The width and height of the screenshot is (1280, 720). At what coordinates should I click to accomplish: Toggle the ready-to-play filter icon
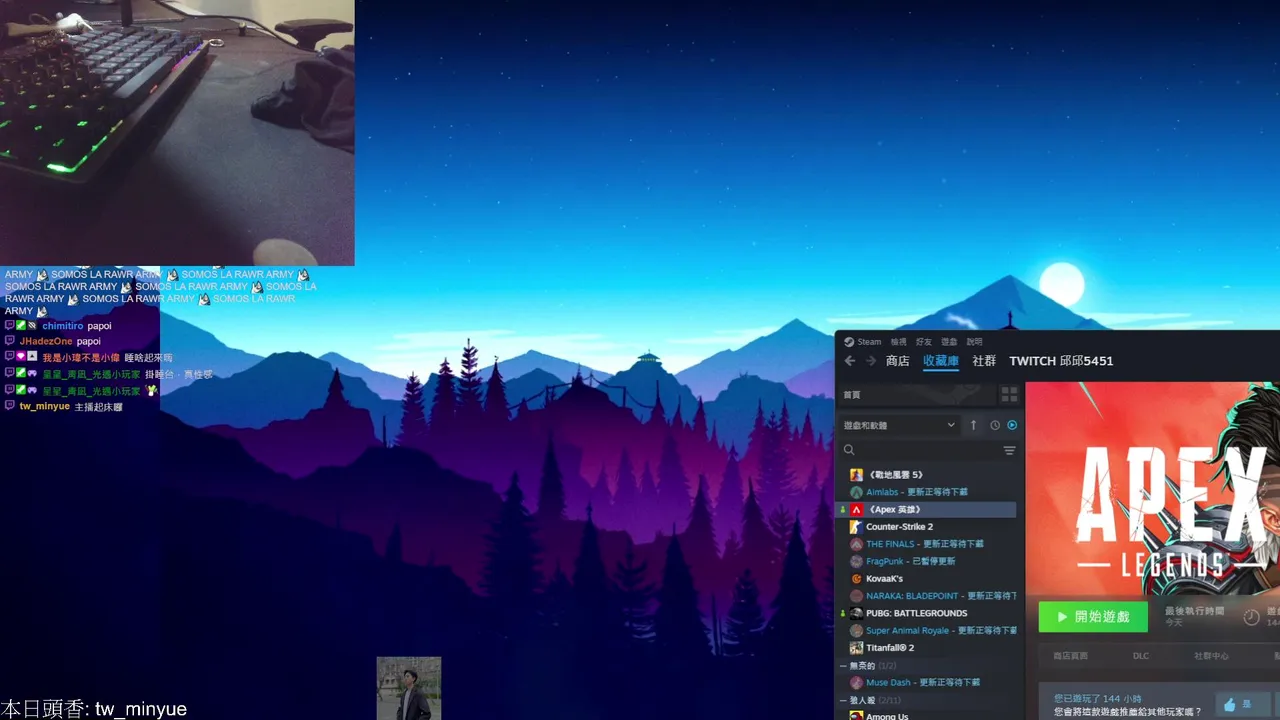tap(1012, 425)
